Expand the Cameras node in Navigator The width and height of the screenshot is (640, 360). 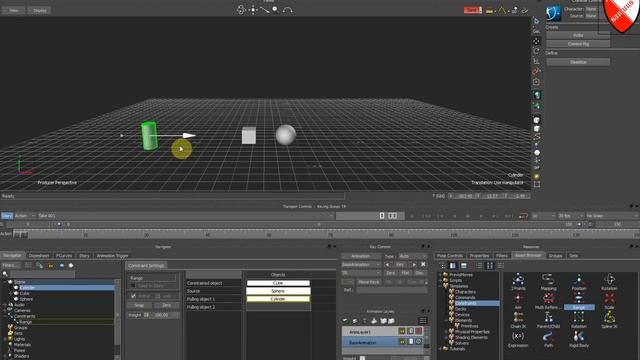tap(5, 310)
